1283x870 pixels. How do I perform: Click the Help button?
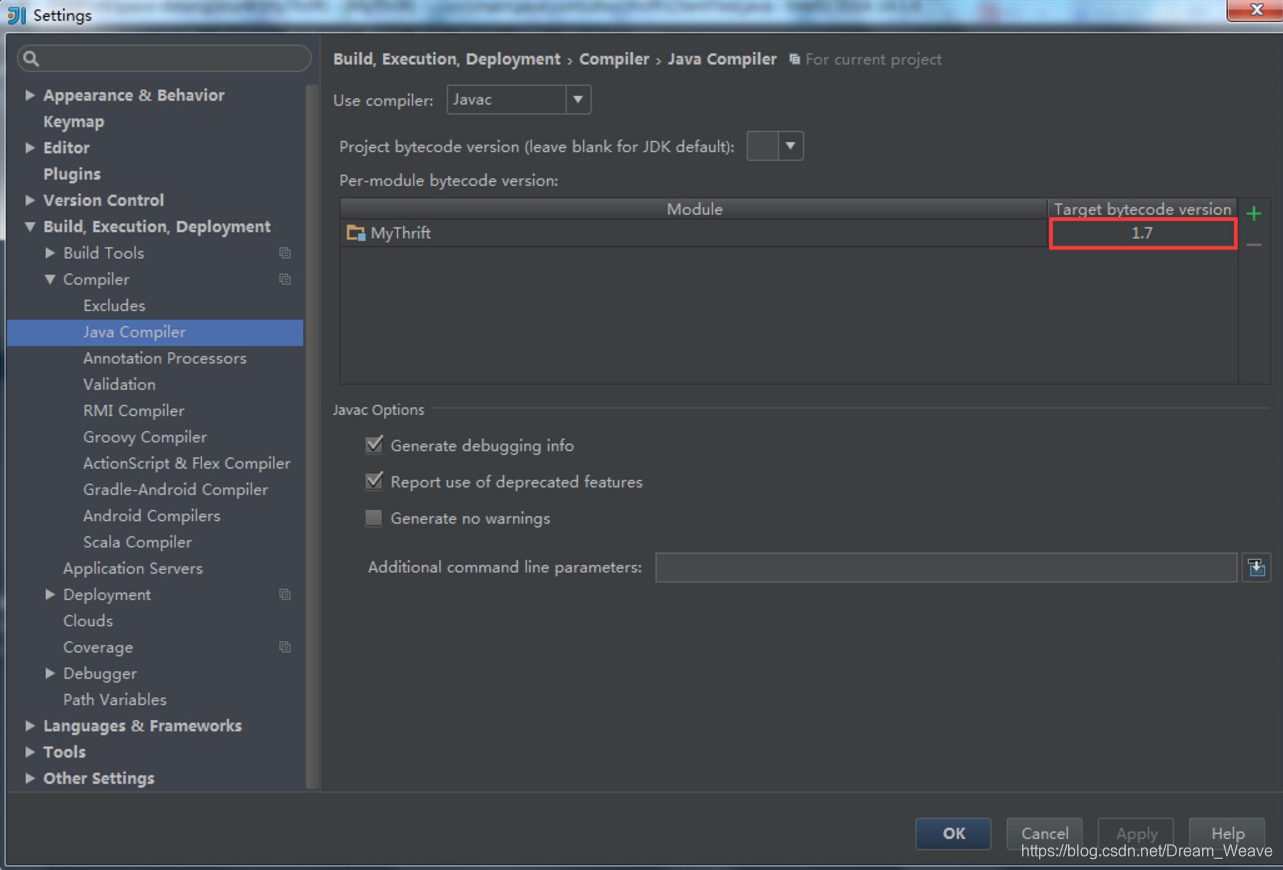coord(1227,833)
